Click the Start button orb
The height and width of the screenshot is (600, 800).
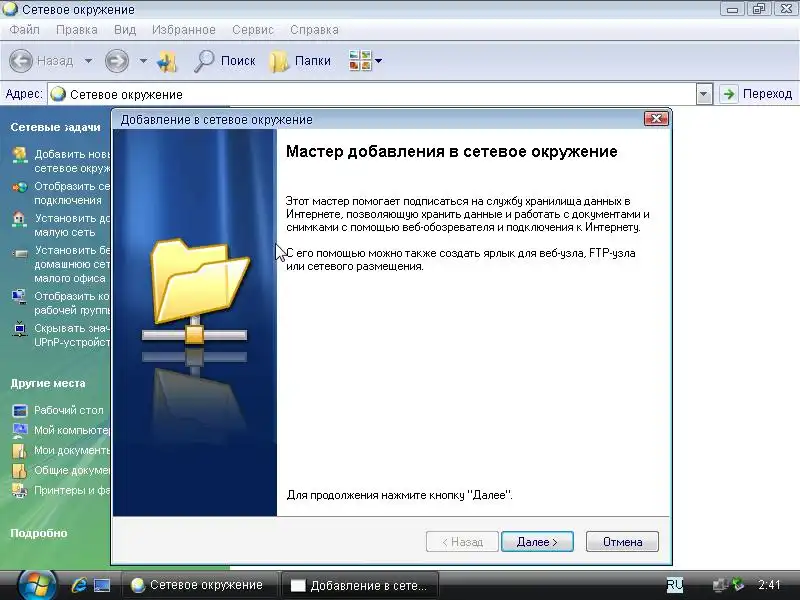[x=36, y=585]
